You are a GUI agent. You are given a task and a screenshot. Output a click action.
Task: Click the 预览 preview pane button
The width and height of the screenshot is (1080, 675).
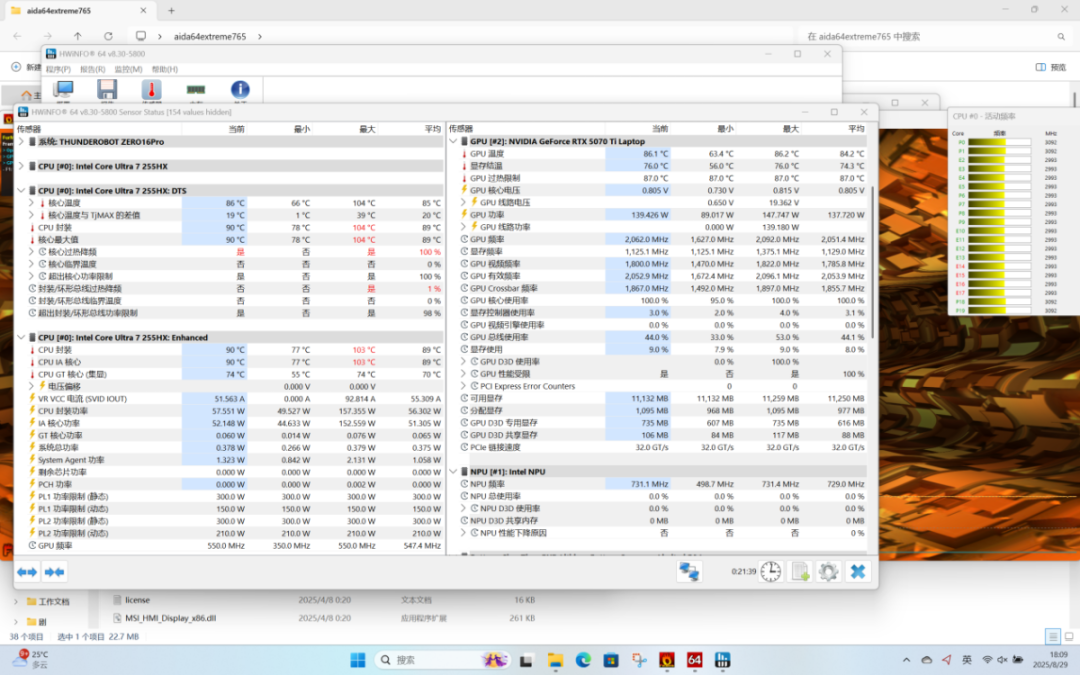click(1051, 67)
